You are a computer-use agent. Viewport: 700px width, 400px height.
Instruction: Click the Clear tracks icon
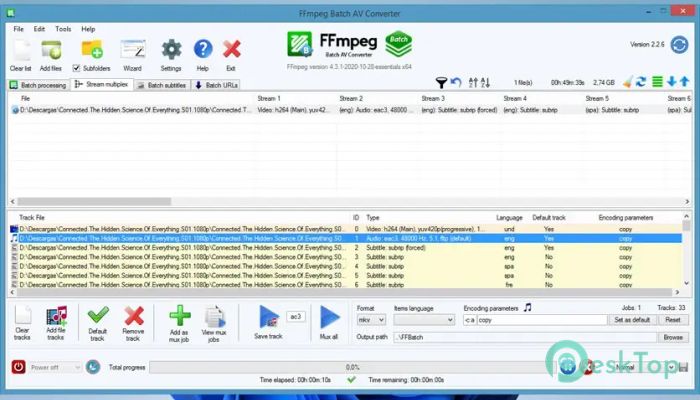point(22,315)
